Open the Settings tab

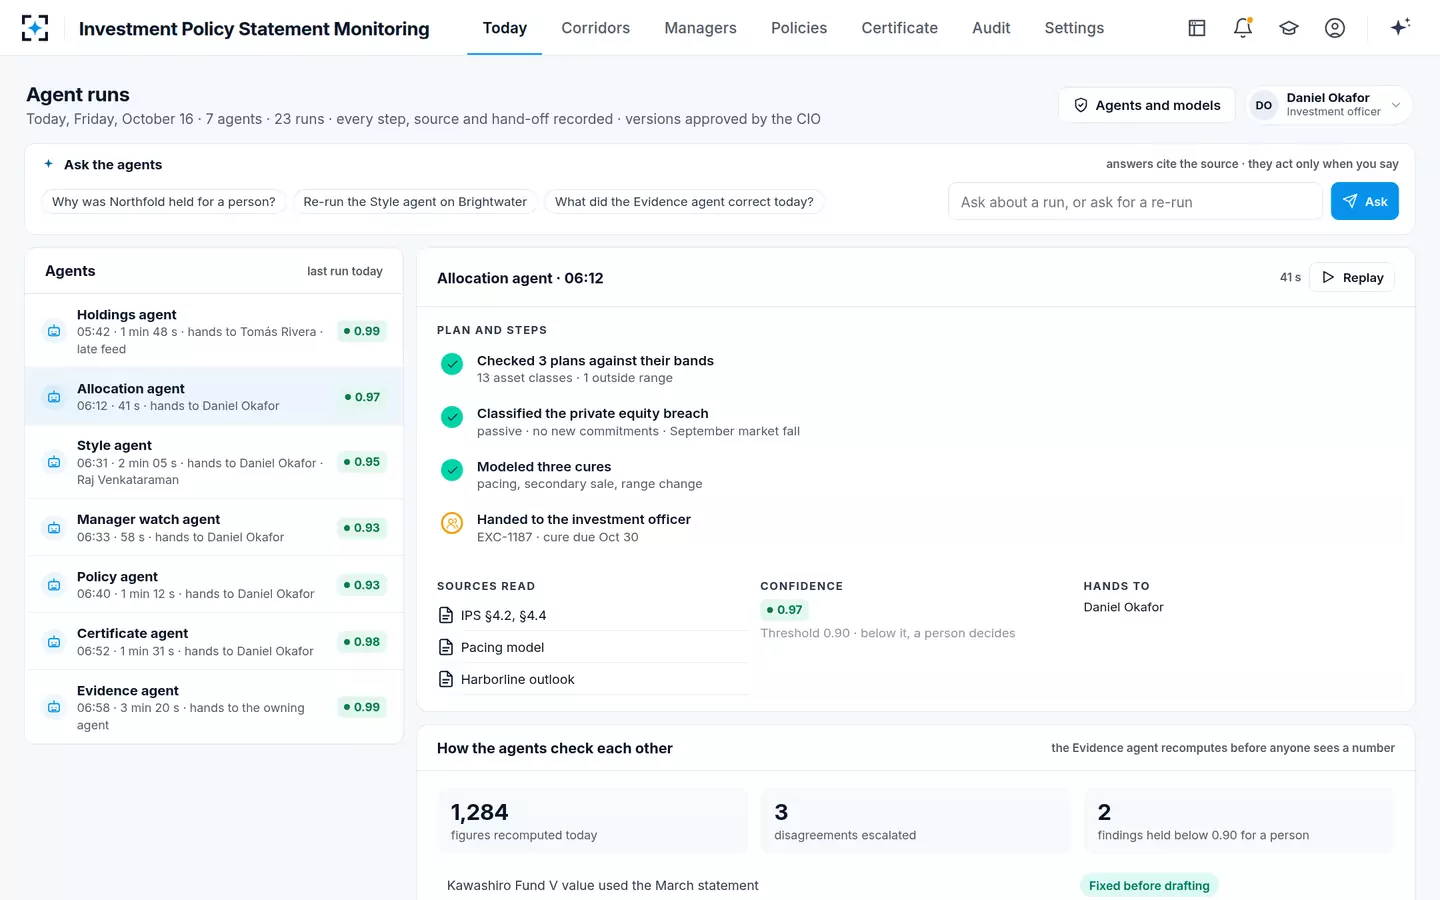[x=1074, y=28]
